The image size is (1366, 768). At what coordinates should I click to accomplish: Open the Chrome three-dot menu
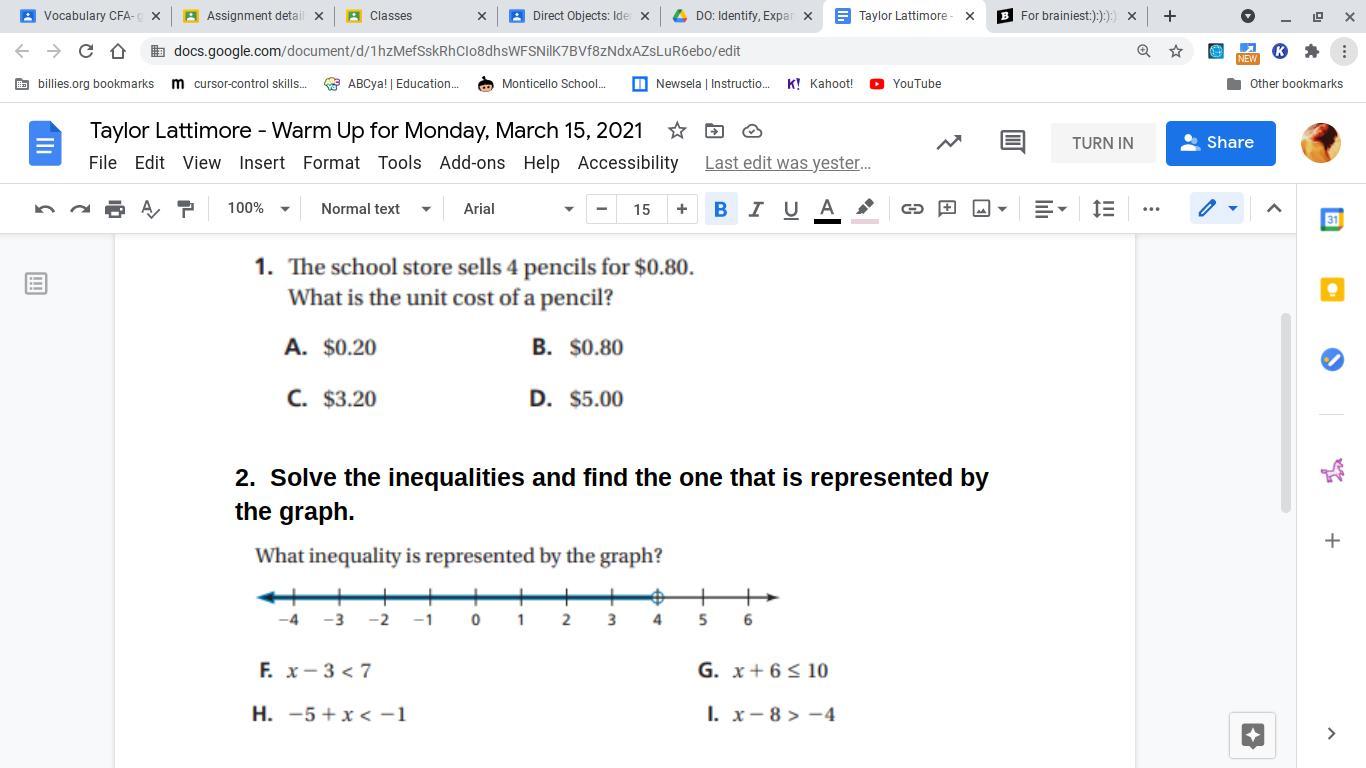1344,51
